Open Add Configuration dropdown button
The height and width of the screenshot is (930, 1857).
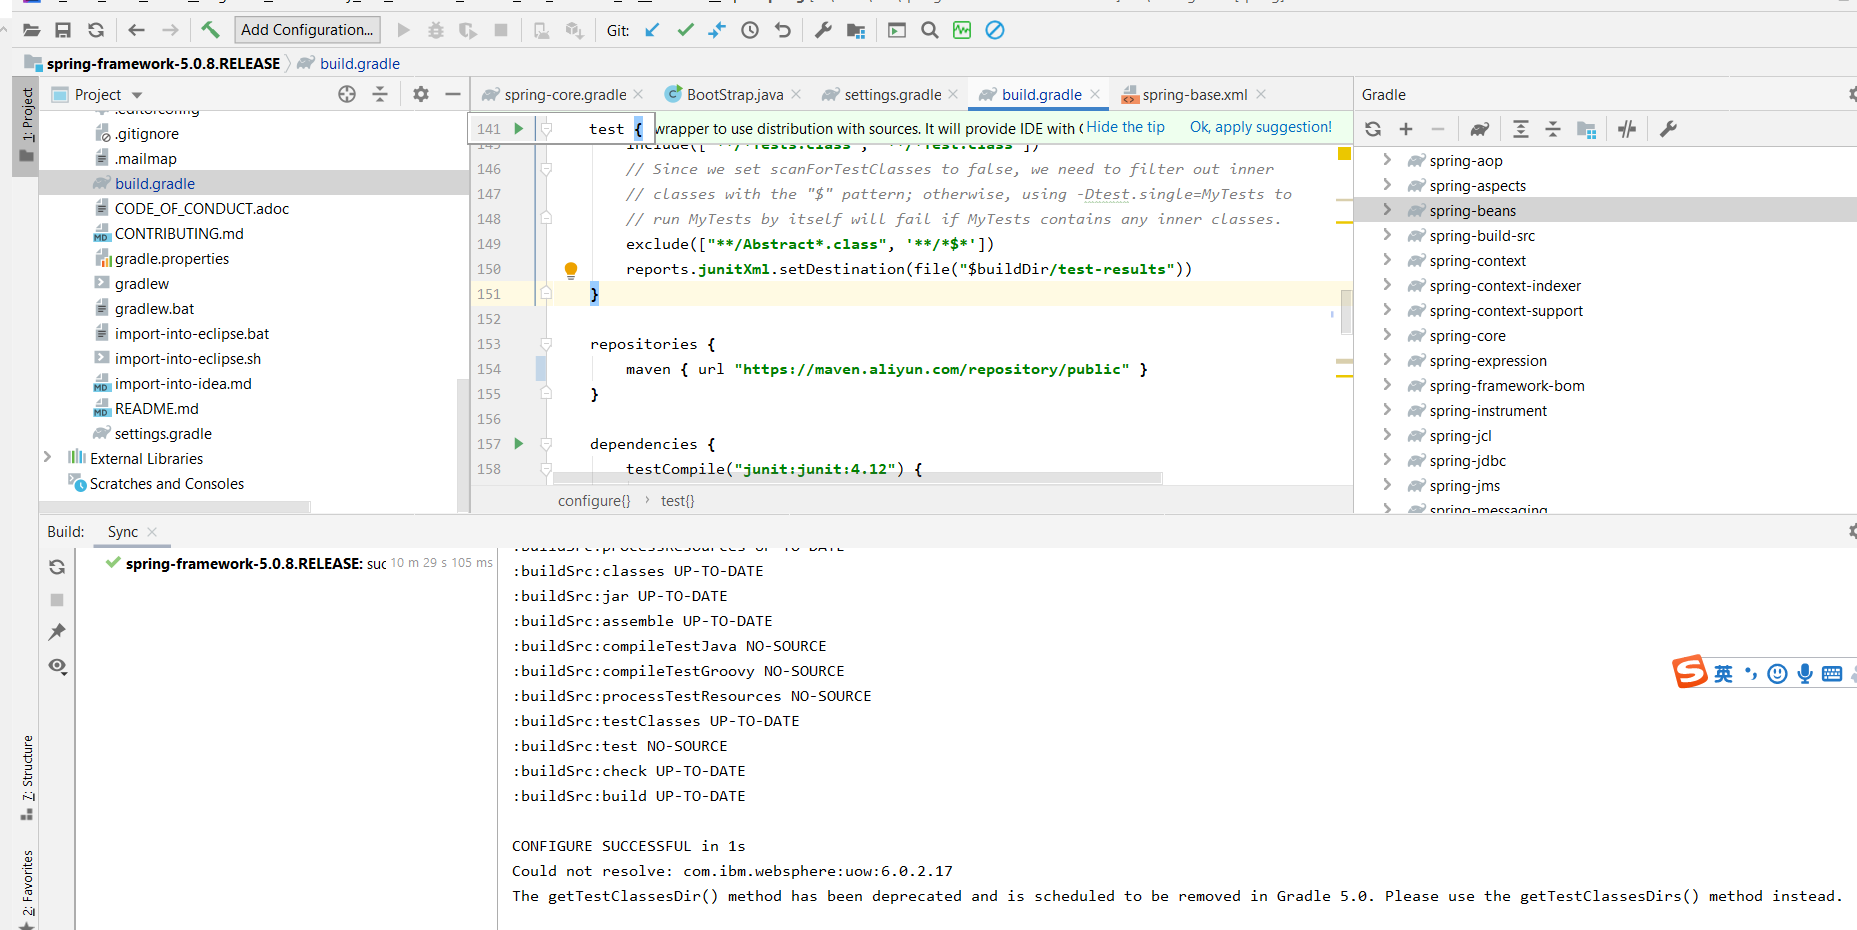pos(307,30)
